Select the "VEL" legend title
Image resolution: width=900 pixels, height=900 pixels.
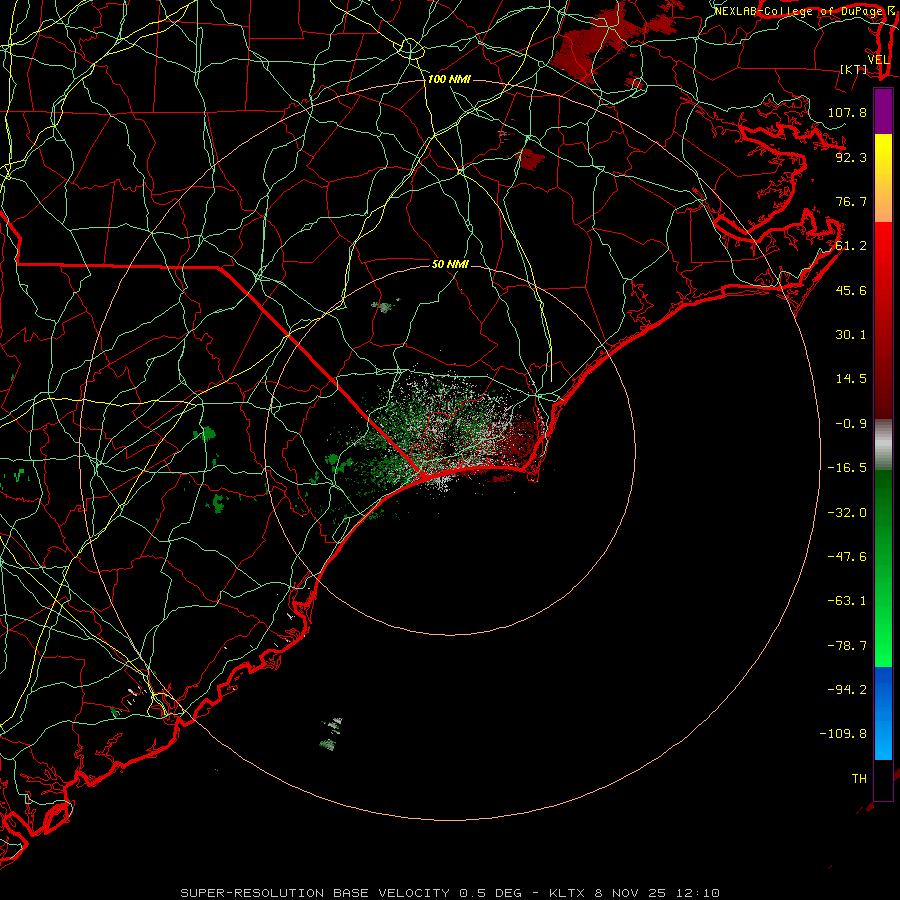point(878,60)
